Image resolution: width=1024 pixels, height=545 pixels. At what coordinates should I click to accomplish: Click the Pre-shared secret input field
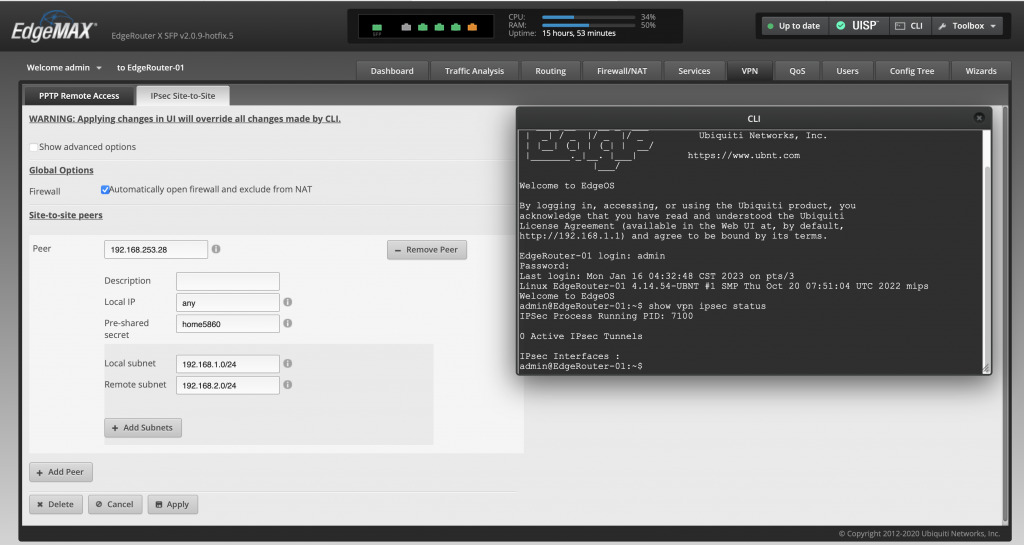[228, 323]
